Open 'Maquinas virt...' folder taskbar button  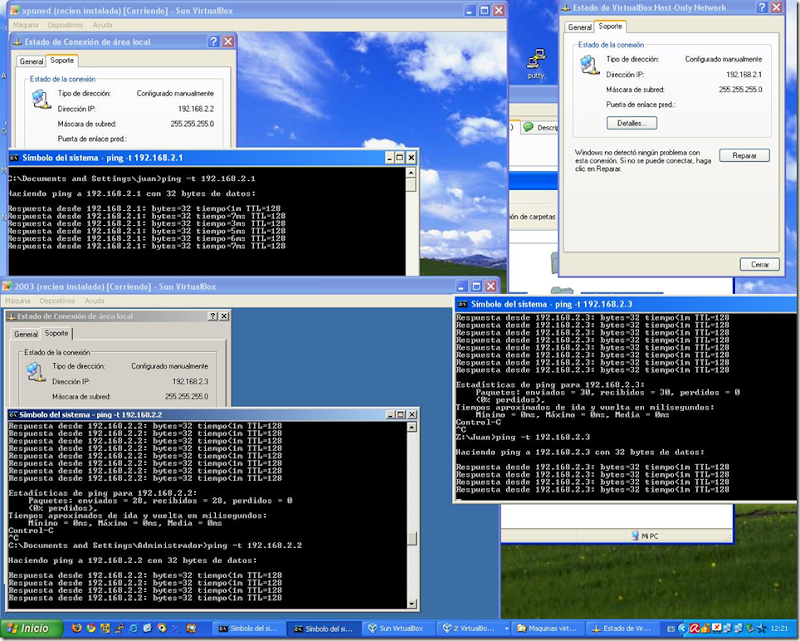pyautogui.click(x=548, y=629)
